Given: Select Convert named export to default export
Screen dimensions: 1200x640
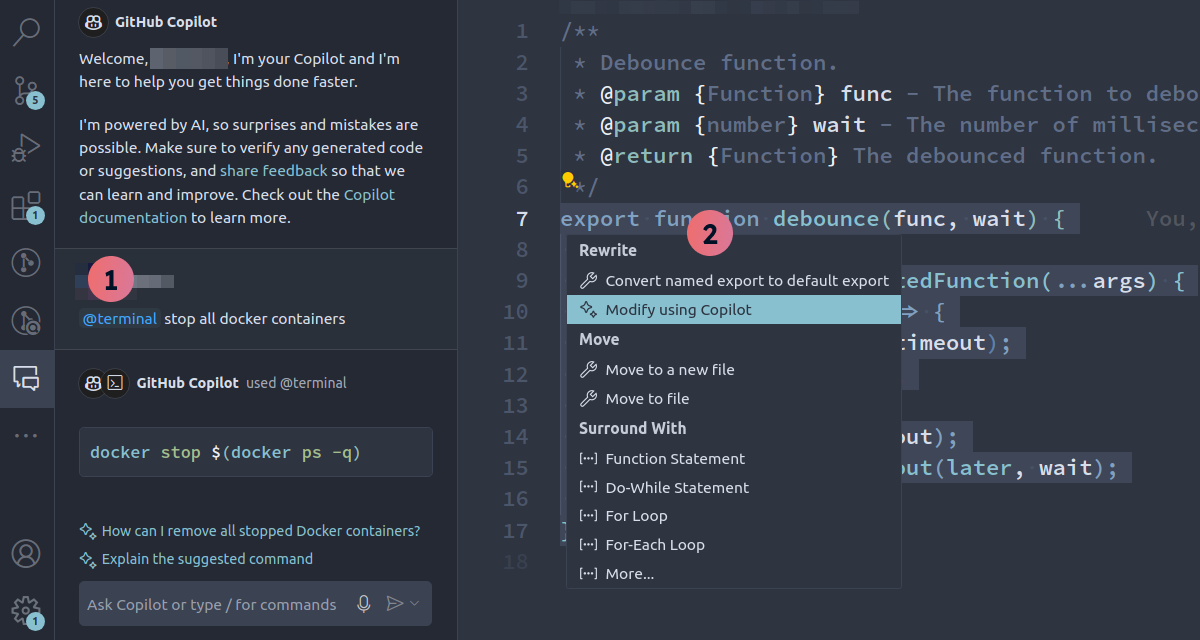Looking at the screenshot, I should coord(734,281).
